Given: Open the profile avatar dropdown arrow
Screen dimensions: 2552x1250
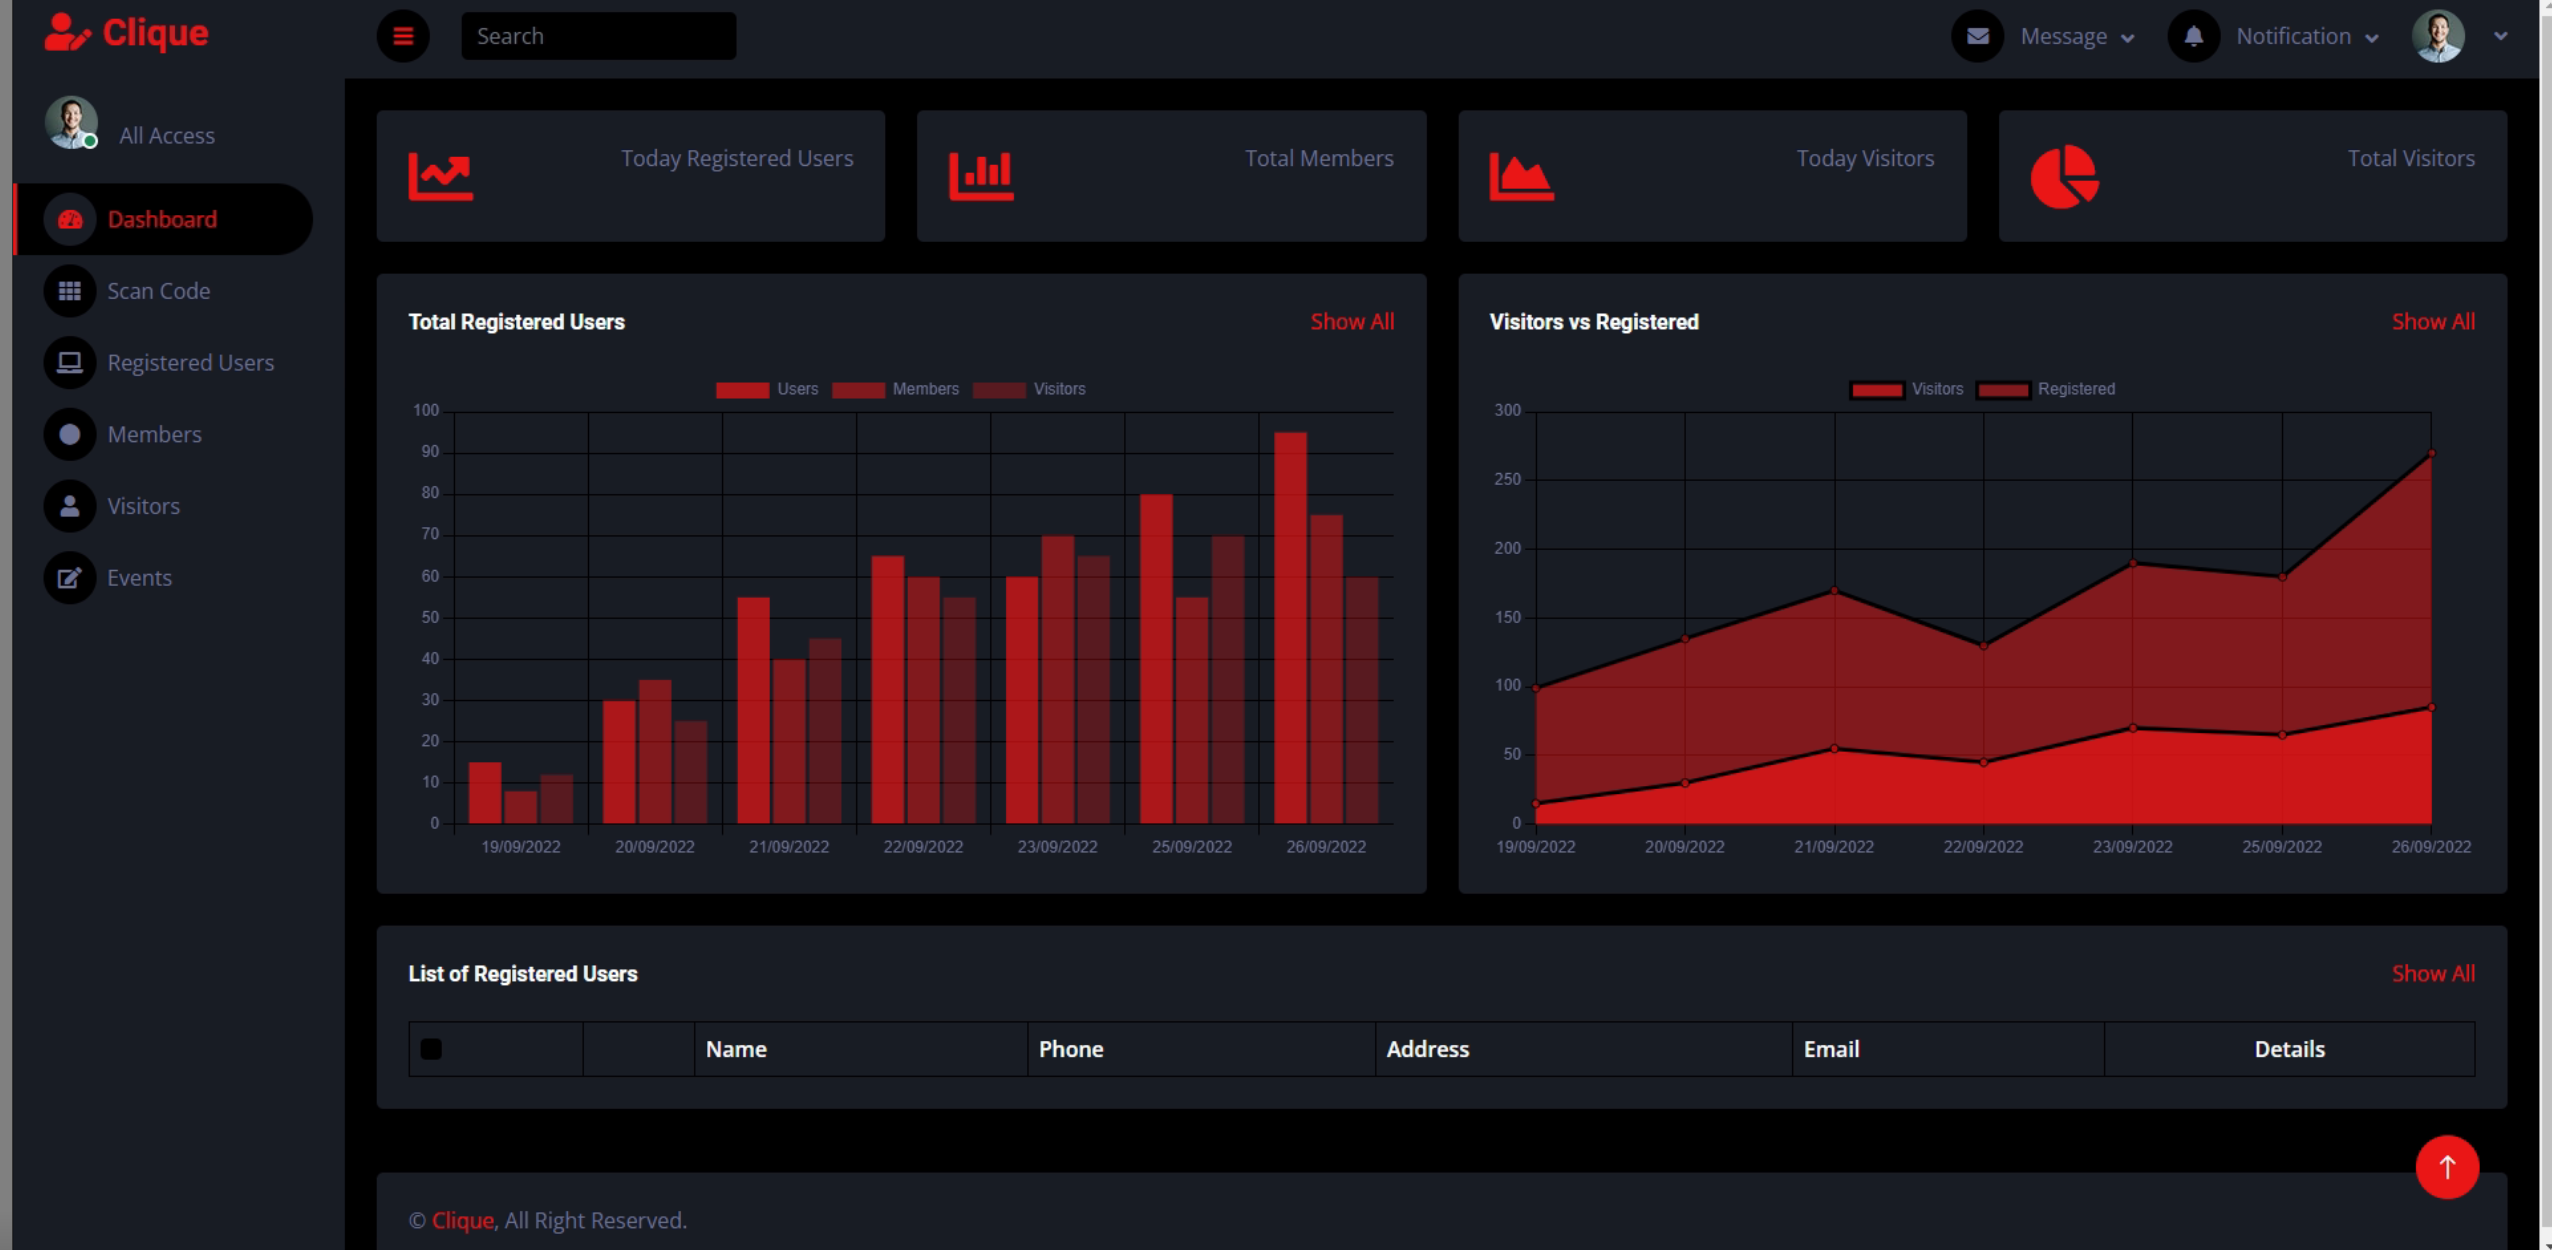Looking at the screenshot, I should (2500, 36).
